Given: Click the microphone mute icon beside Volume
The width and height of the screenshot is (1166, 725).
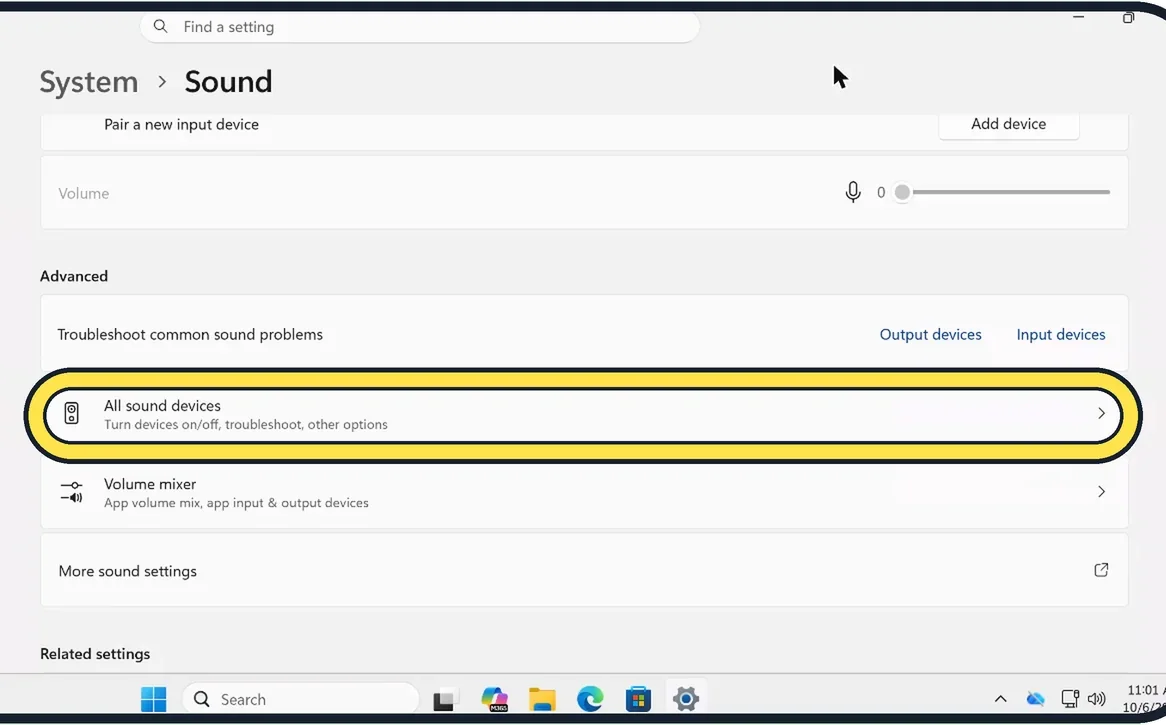Looking at the screenshot, I should tap(853, 192).
